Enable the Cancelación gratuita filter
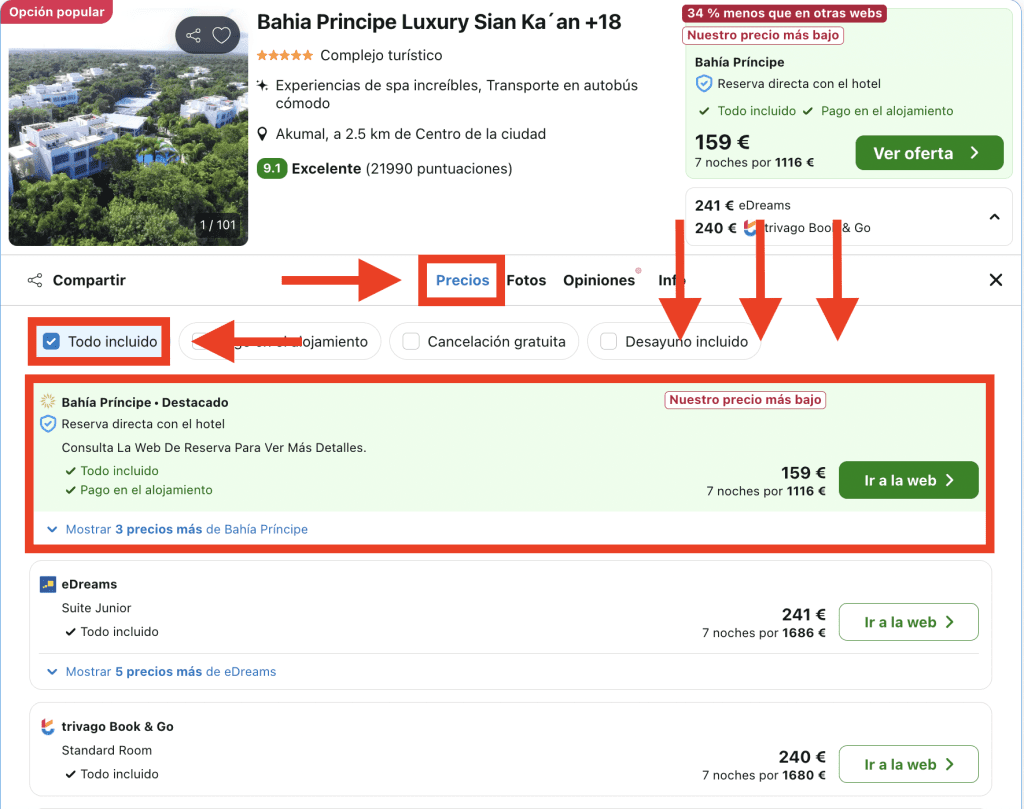 (x=411, y=342)
